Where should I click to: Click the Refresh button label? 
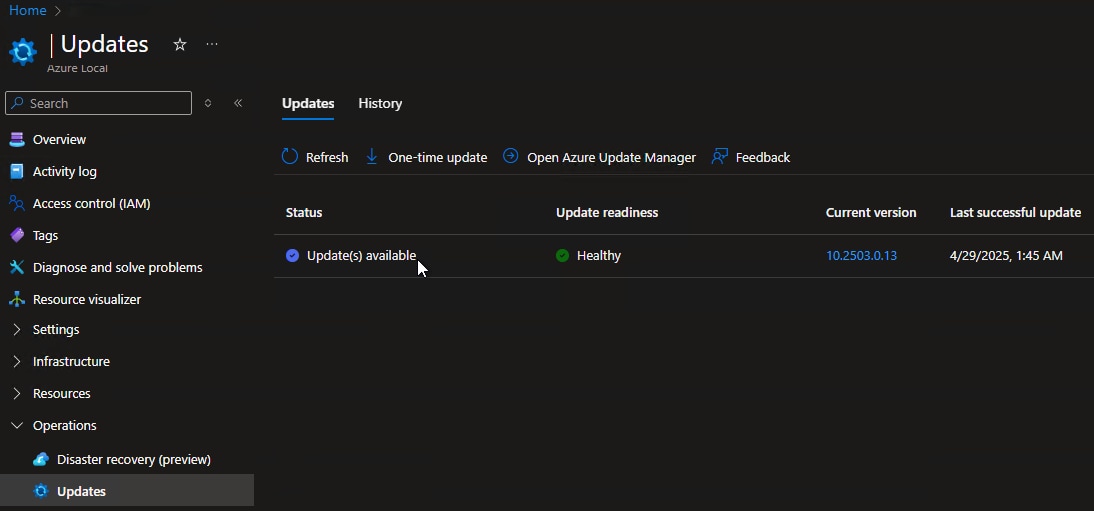coord(327,158)
